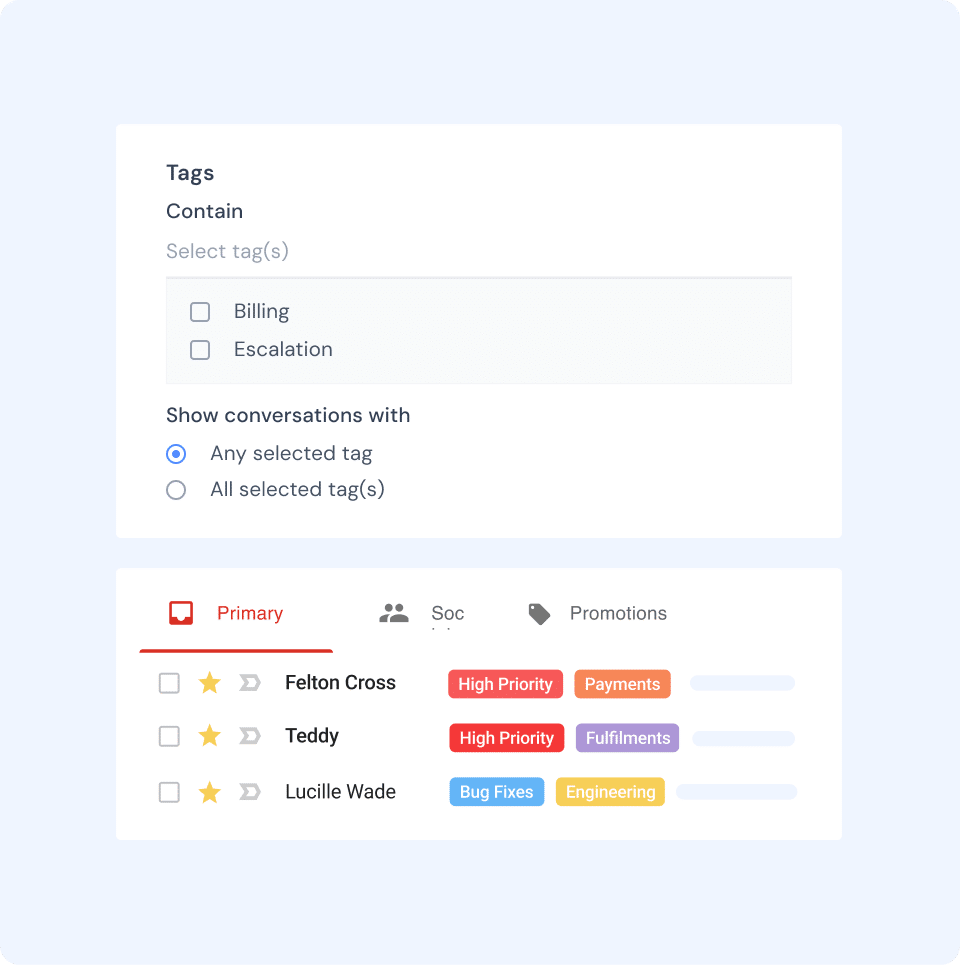Mark Felton Cross as important
The height and width of the screenshot is (965, 960).
pyautogui.click(x=249, y=683)
